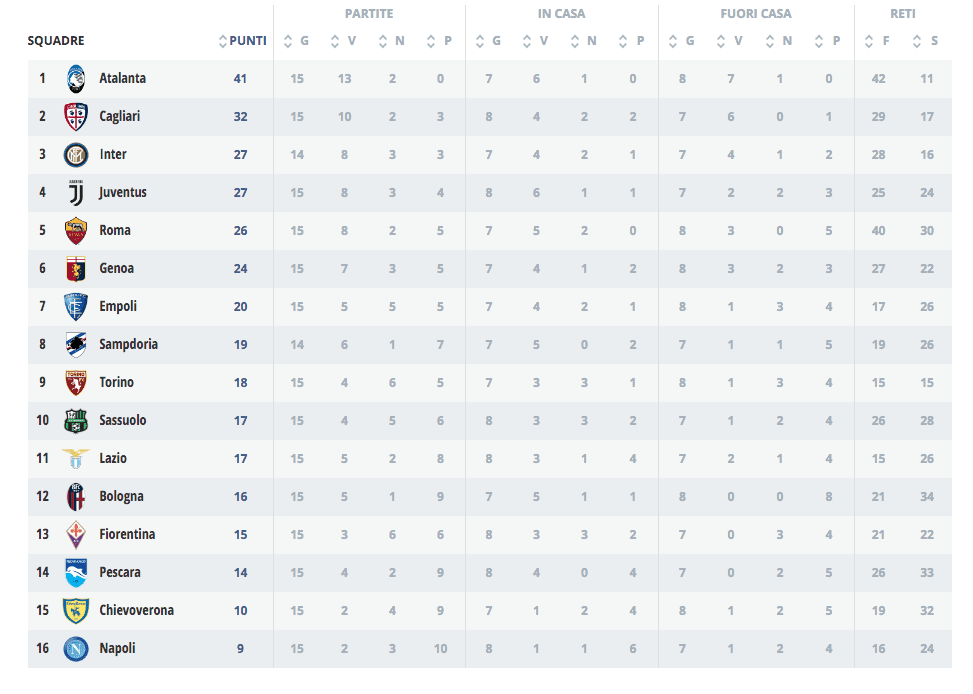Open the Chievoverona team name link

click(136, 611)
